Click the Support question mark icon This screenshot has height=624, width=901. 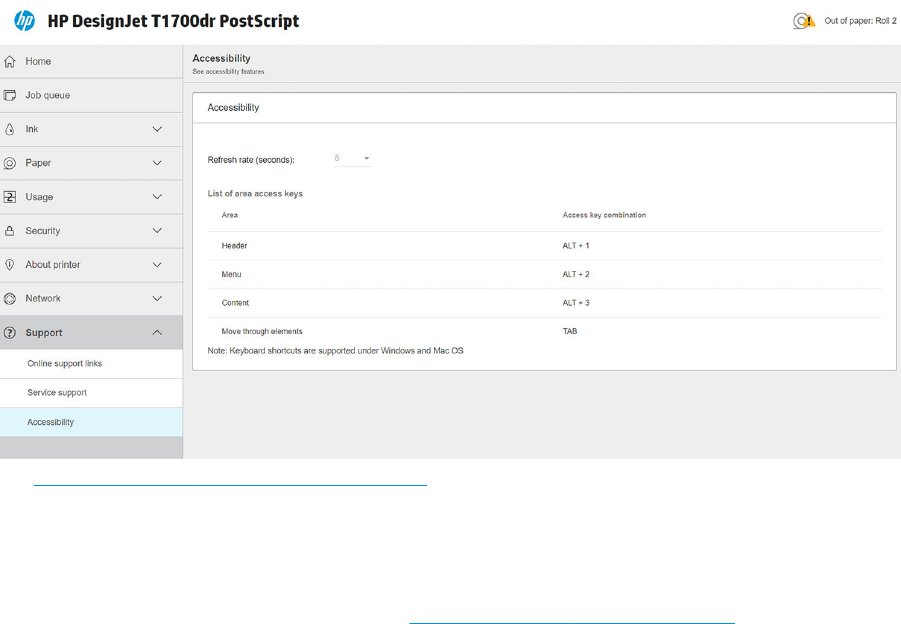pyautogui.click(x=10, y=333)
